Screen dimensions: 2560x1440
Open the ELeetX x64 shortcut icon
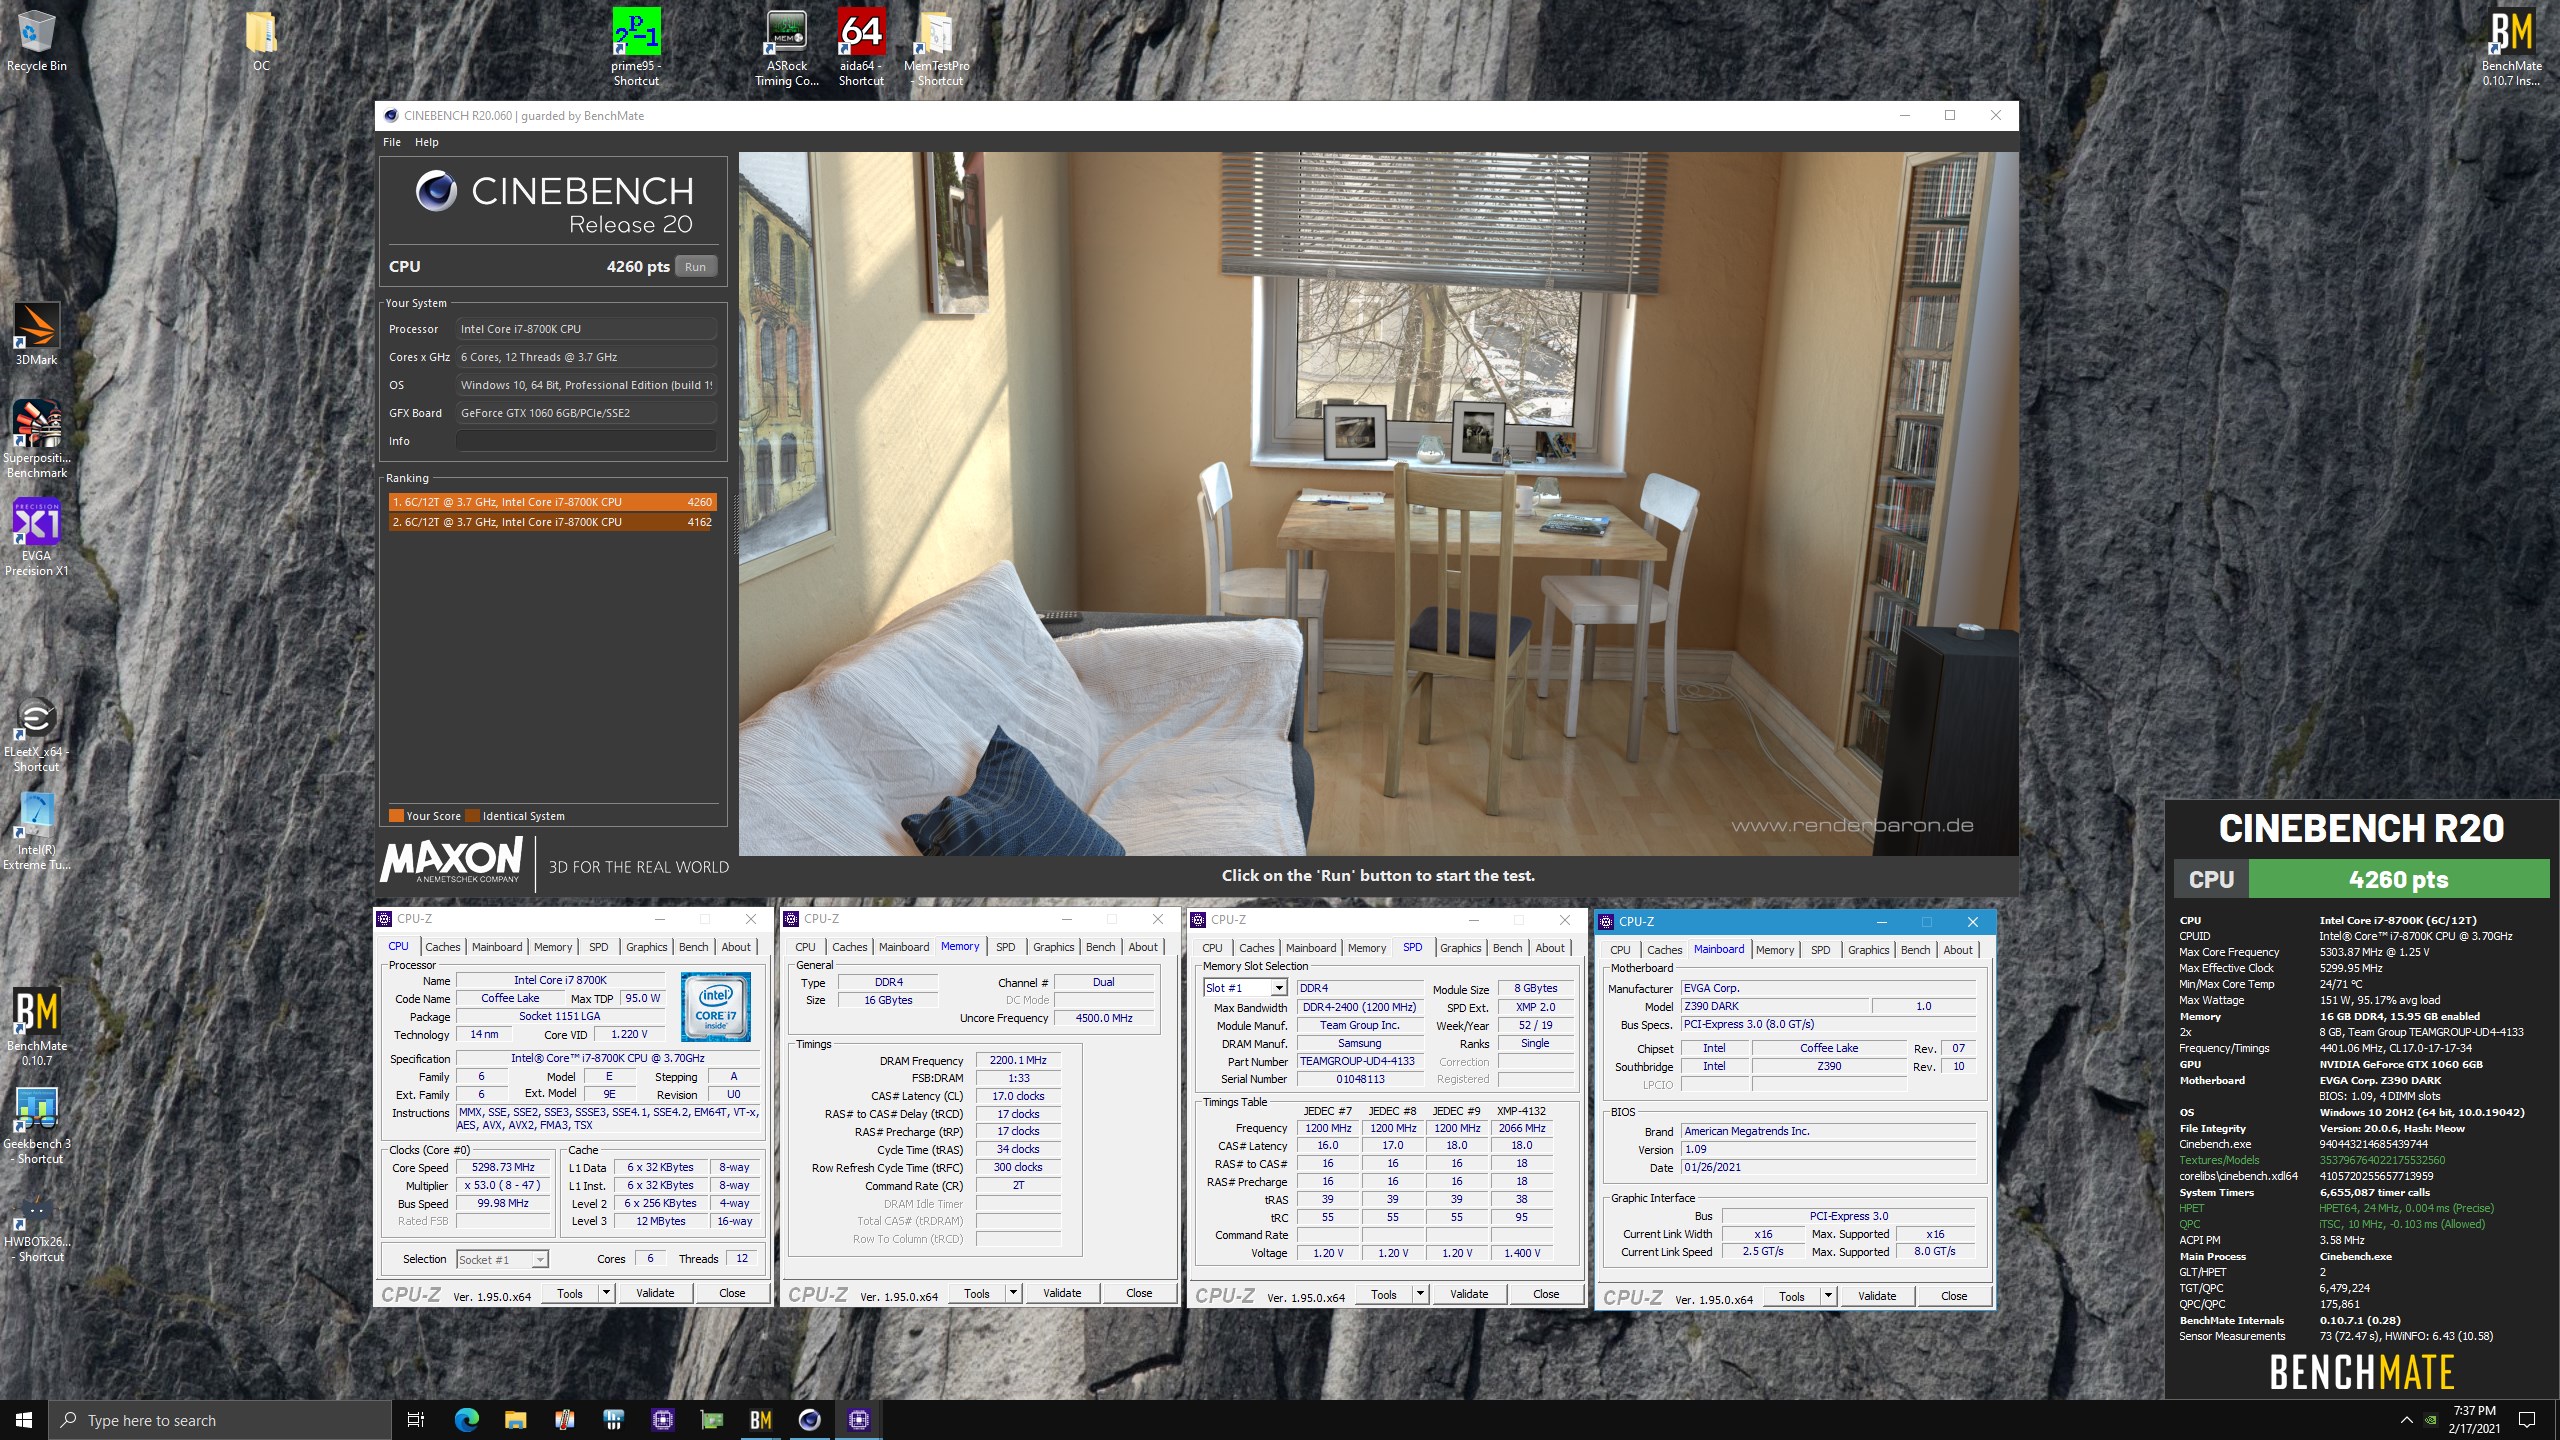pyautogui.click(x=36, y=734)
